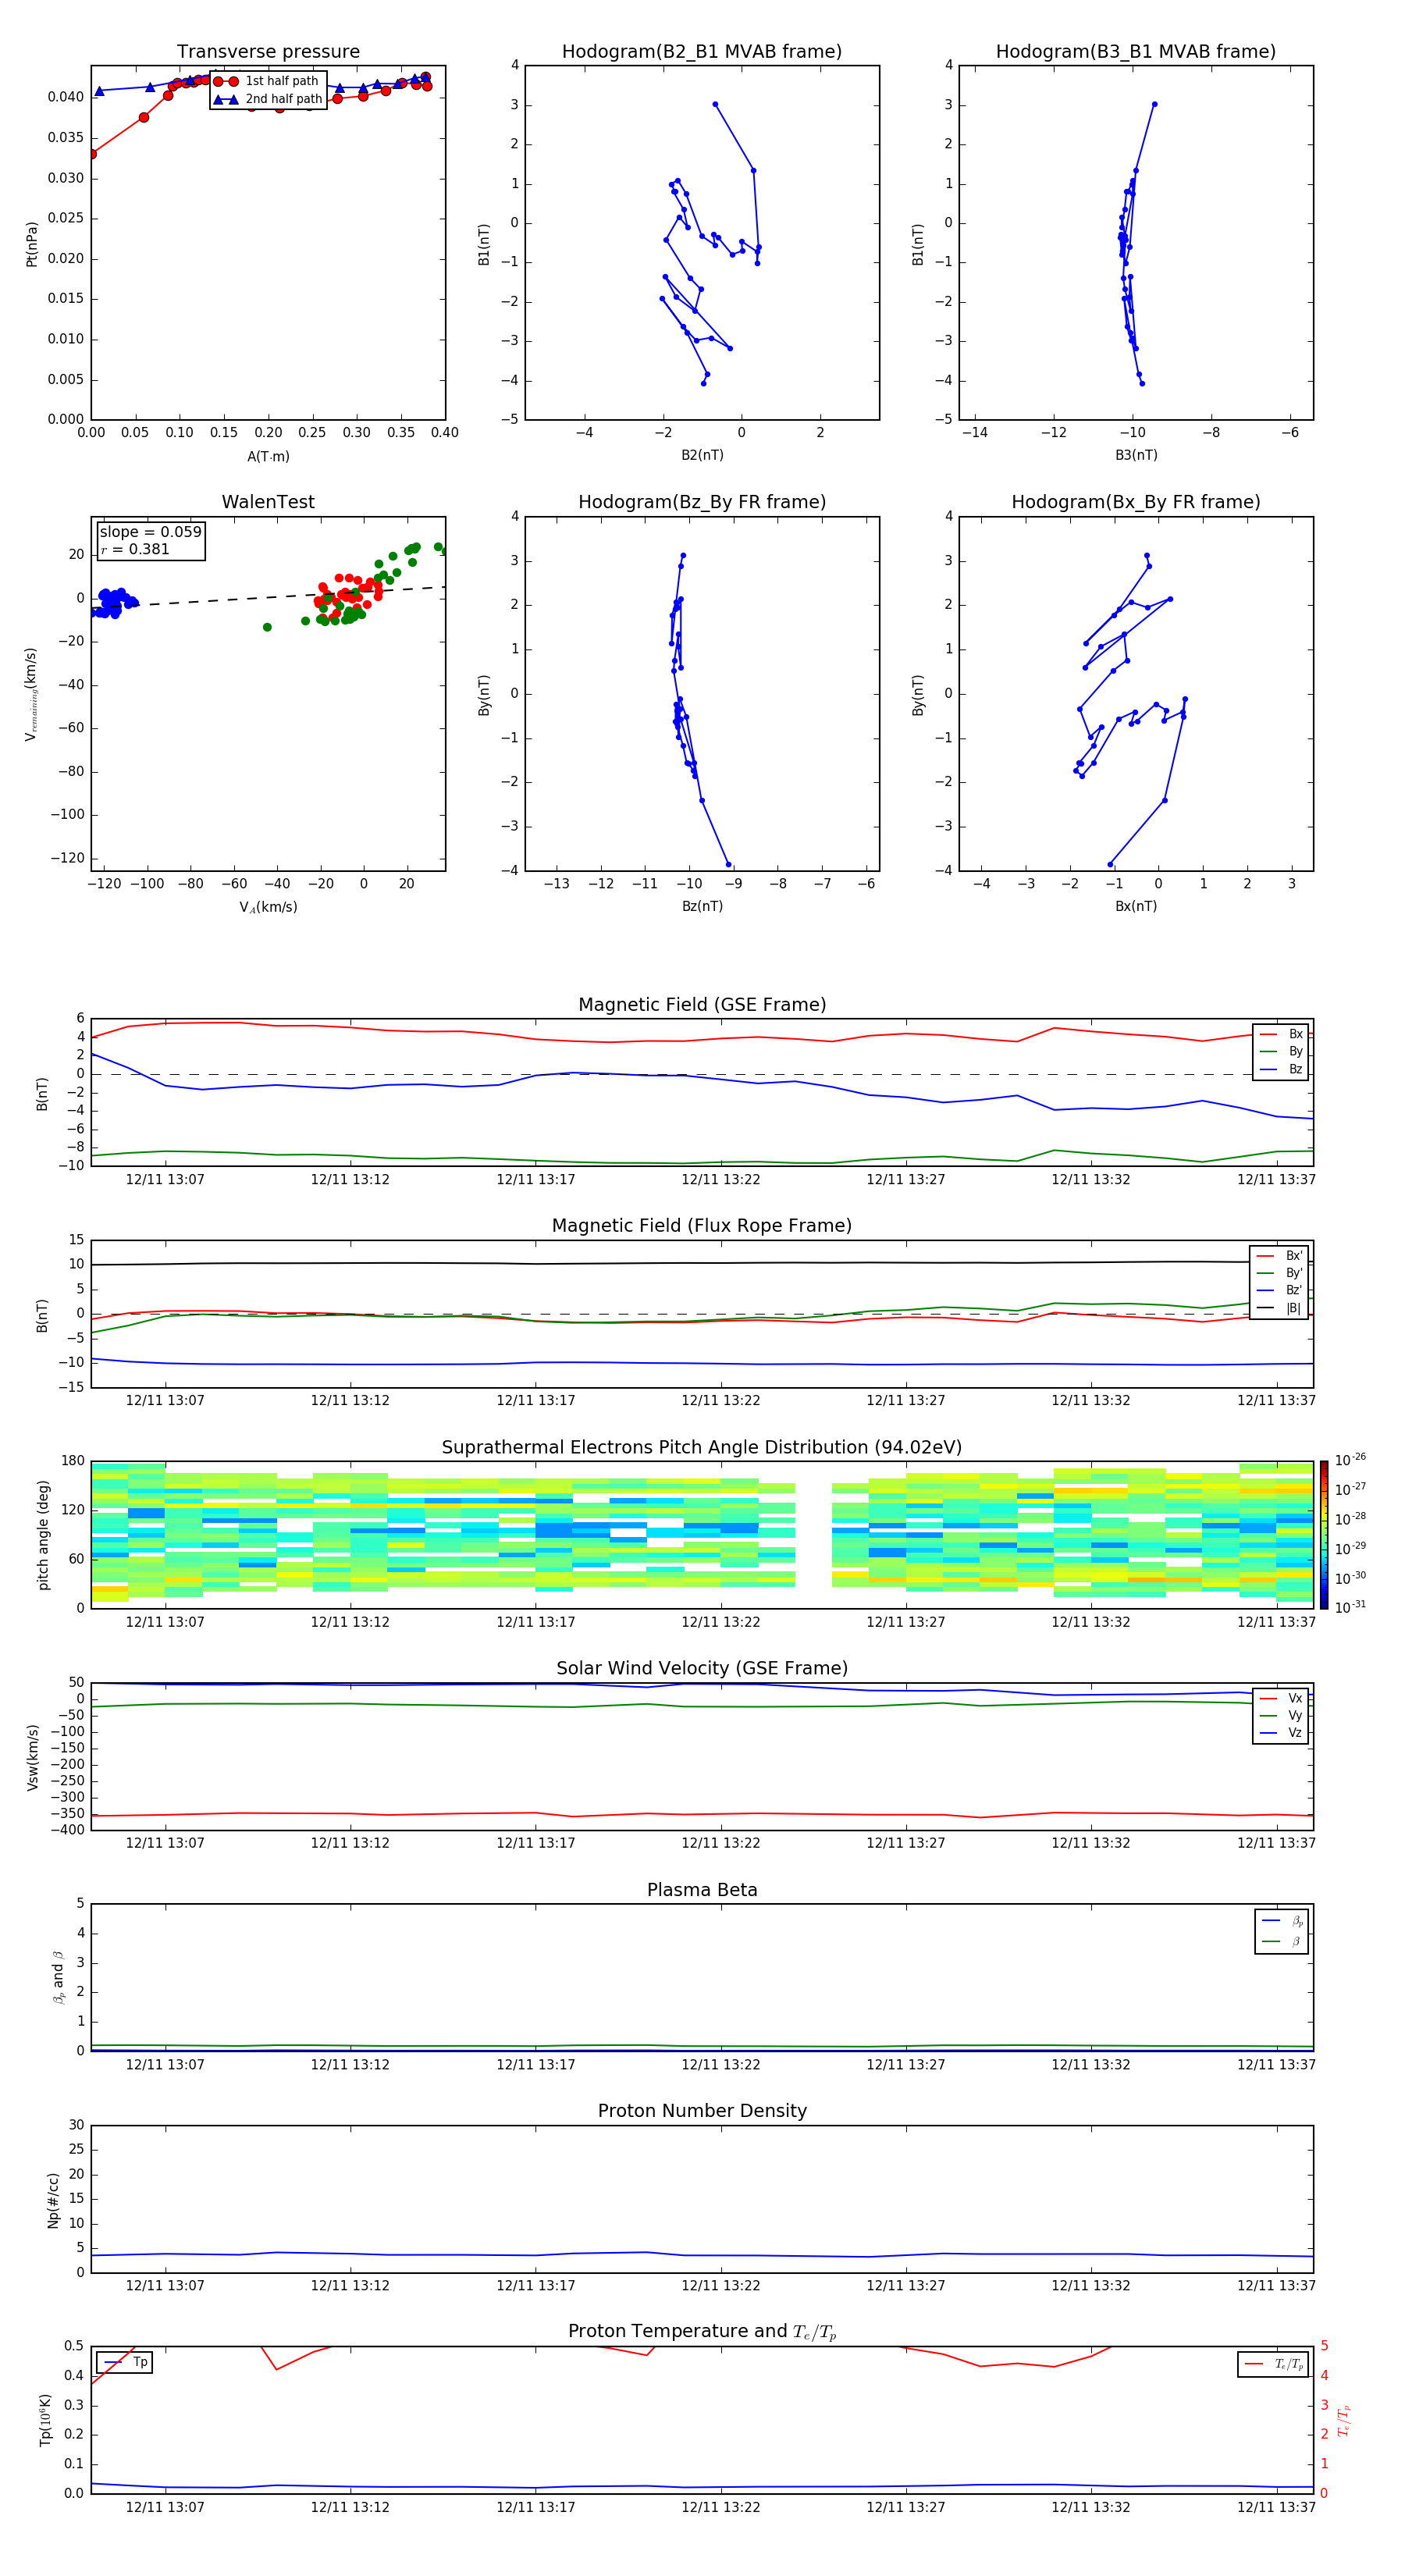
Task: Select the red "Bx" legend entry in GSE panel
Action: click(x=1281, y=1034)
